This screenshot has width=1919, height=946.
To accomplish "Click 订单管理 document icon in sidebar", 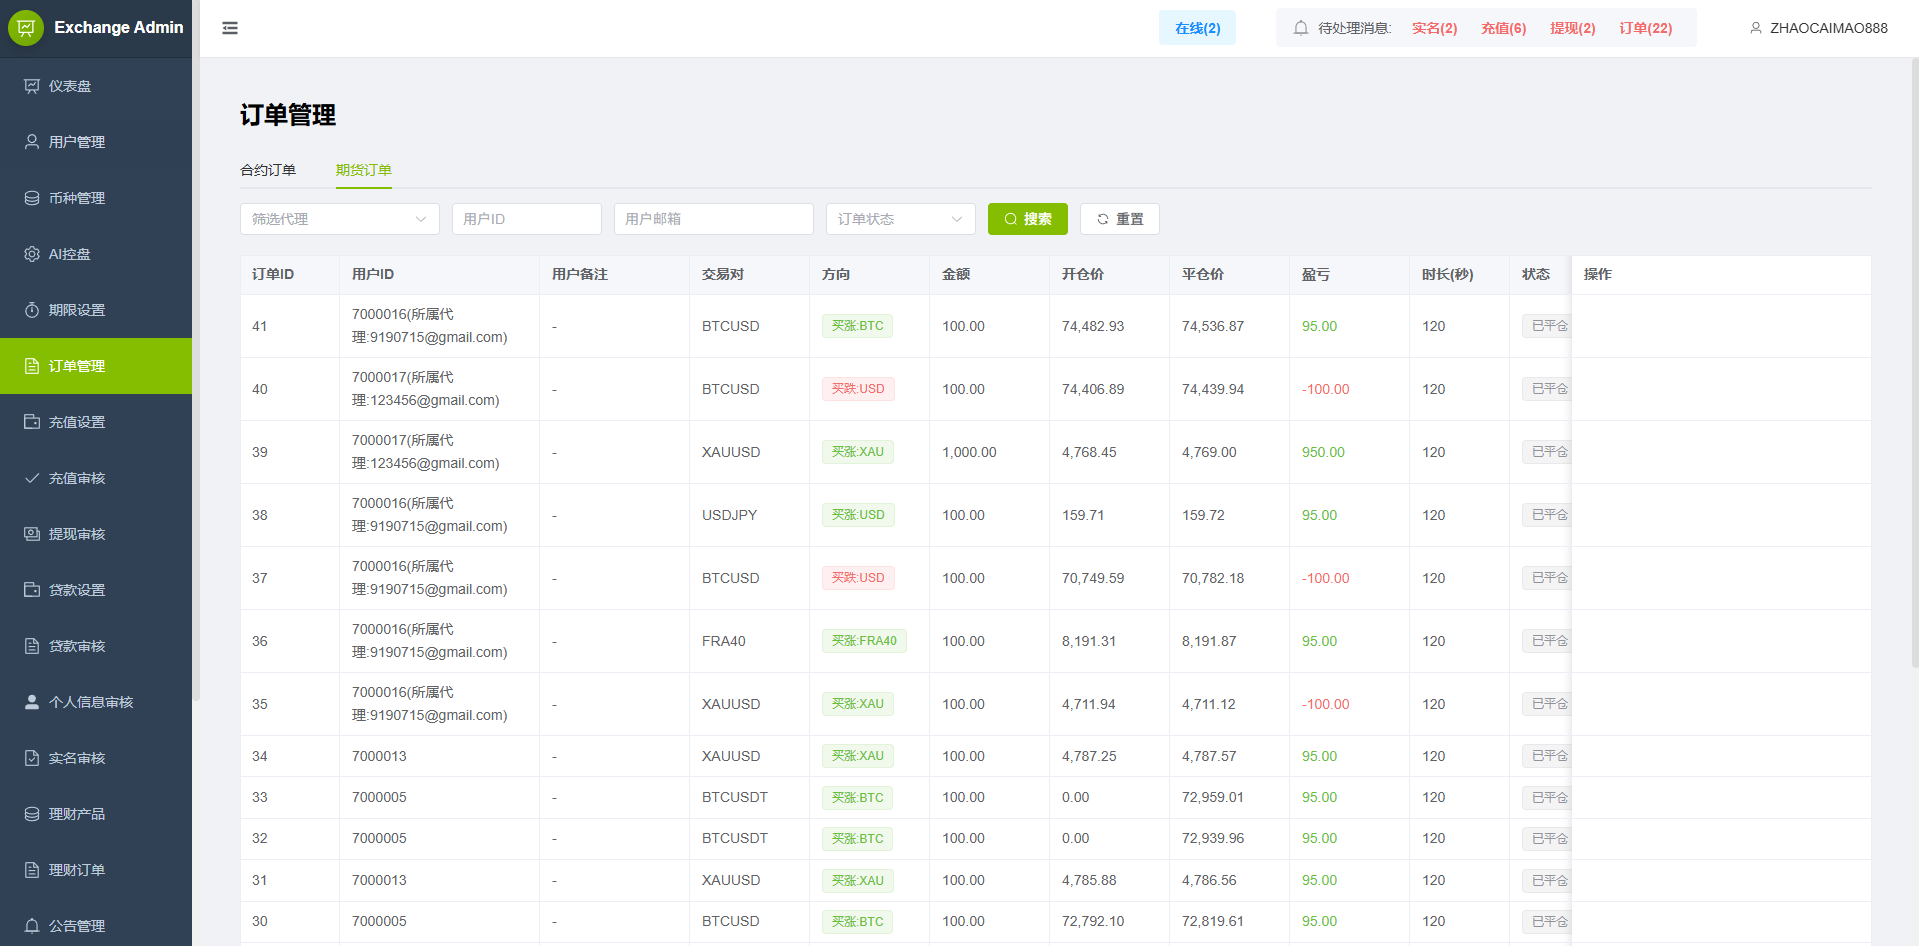I will 32,366.
